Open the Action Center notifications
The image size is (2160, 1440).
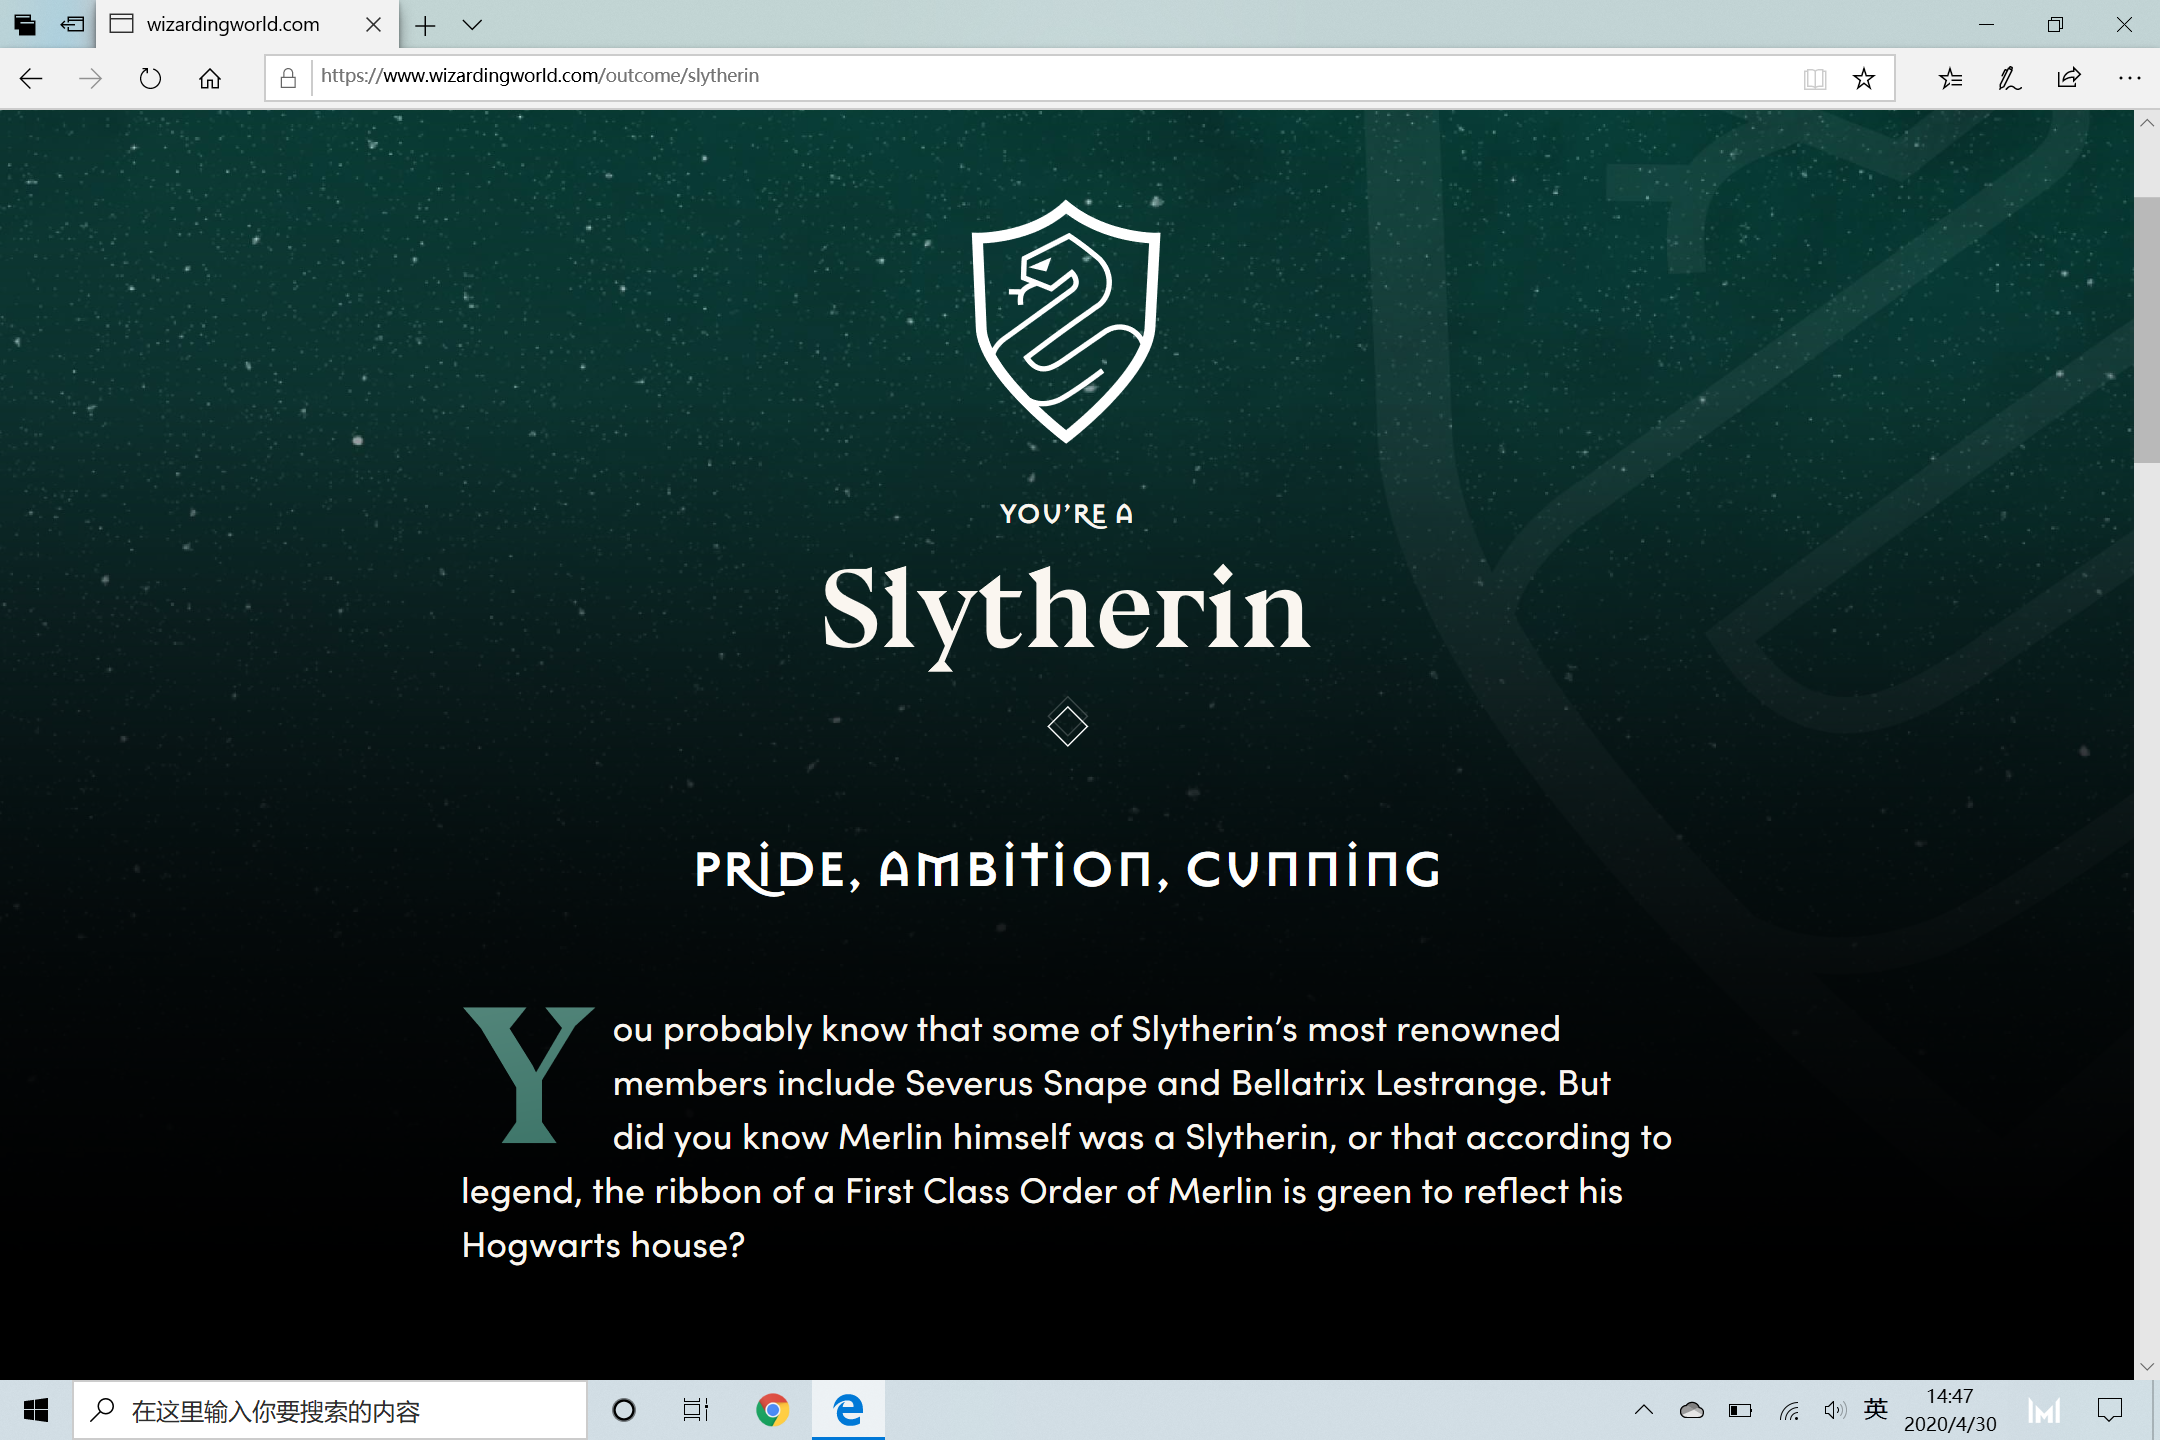click(x=2110, y=1411)
